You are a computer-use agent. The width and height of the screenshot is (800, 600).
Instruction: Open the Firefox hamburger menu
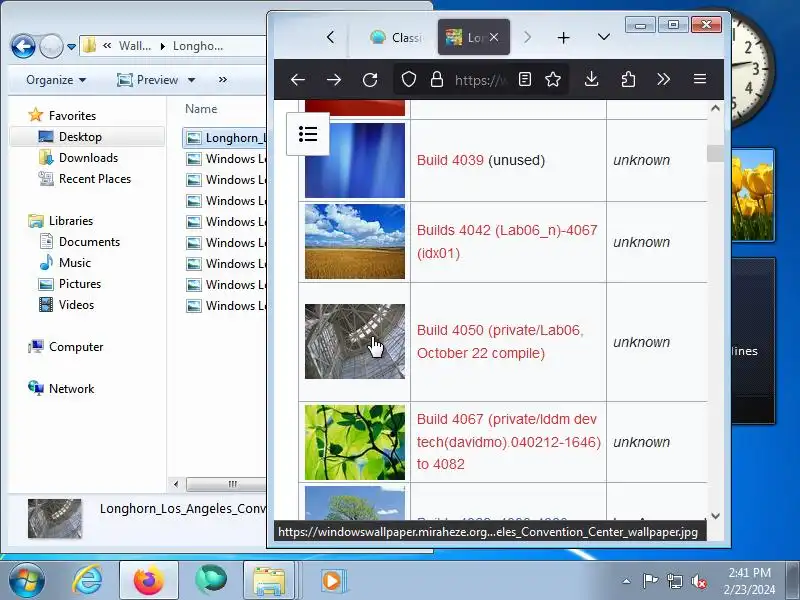point(700,79)
